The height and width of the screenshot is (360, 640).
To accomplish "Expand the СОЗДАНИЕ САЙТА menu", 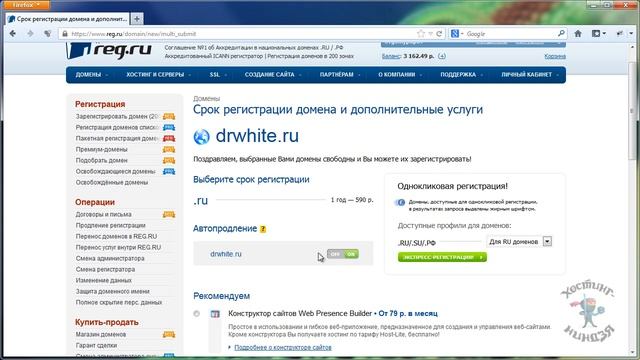I will pyautogui.click(x=273, y=75).
